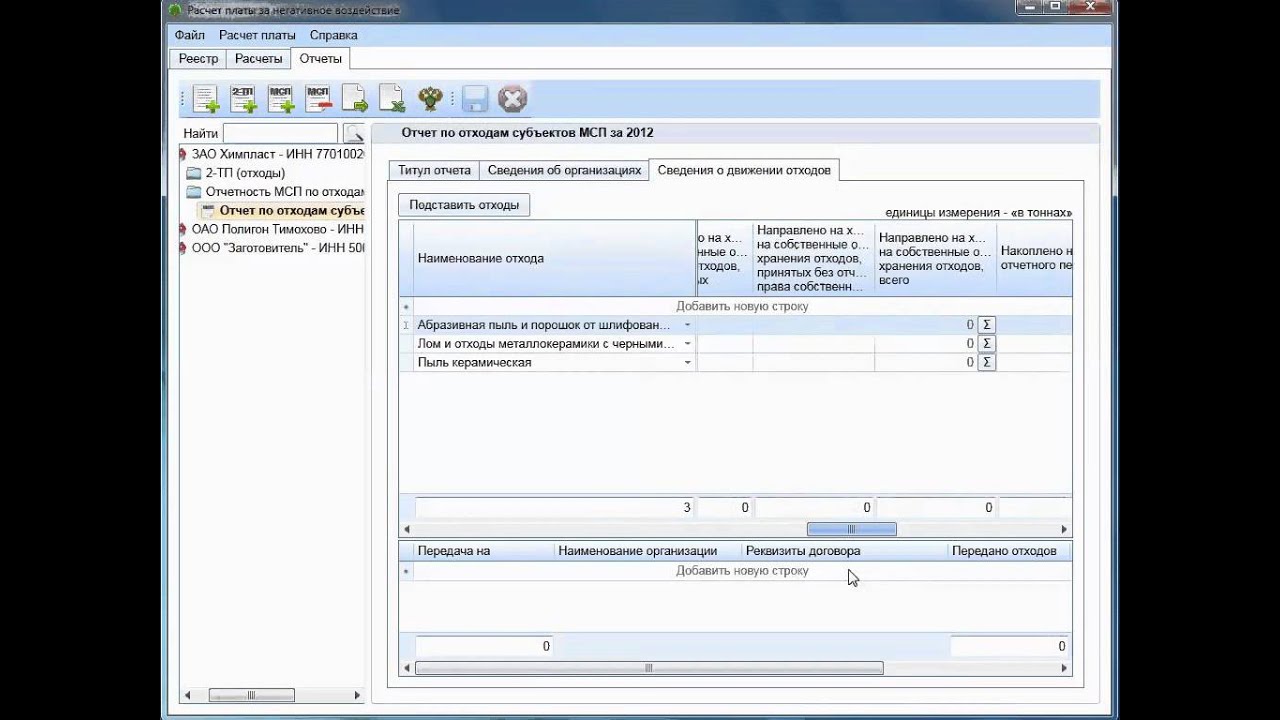Viewport: 1280px width, 720px height.
Task: Click the add new report icon with green plus
Action: click(x=206, y=99)
